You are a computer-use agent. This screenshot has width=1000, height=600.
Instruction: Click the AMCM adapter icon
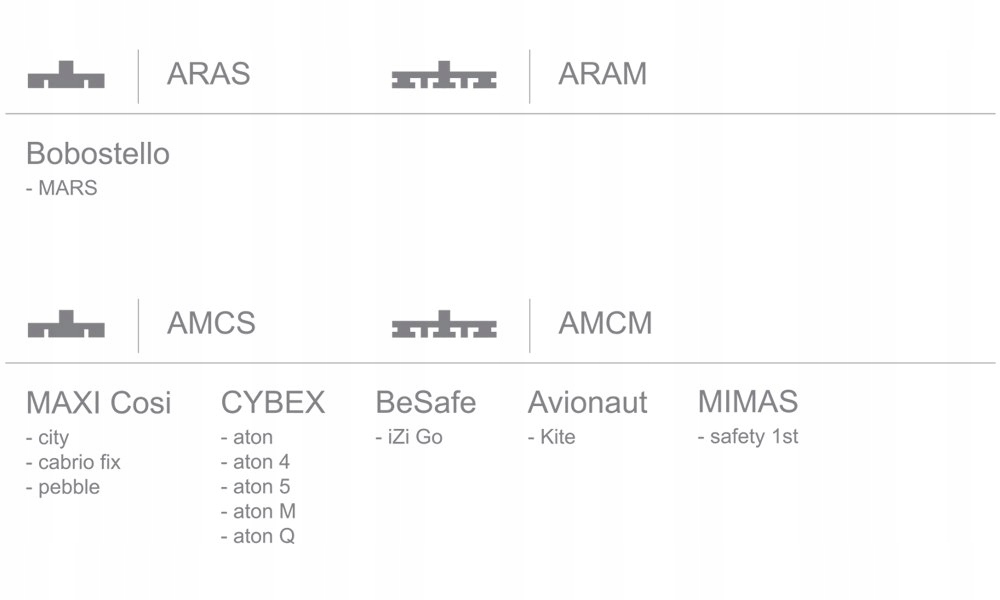[x=444, y=327]
